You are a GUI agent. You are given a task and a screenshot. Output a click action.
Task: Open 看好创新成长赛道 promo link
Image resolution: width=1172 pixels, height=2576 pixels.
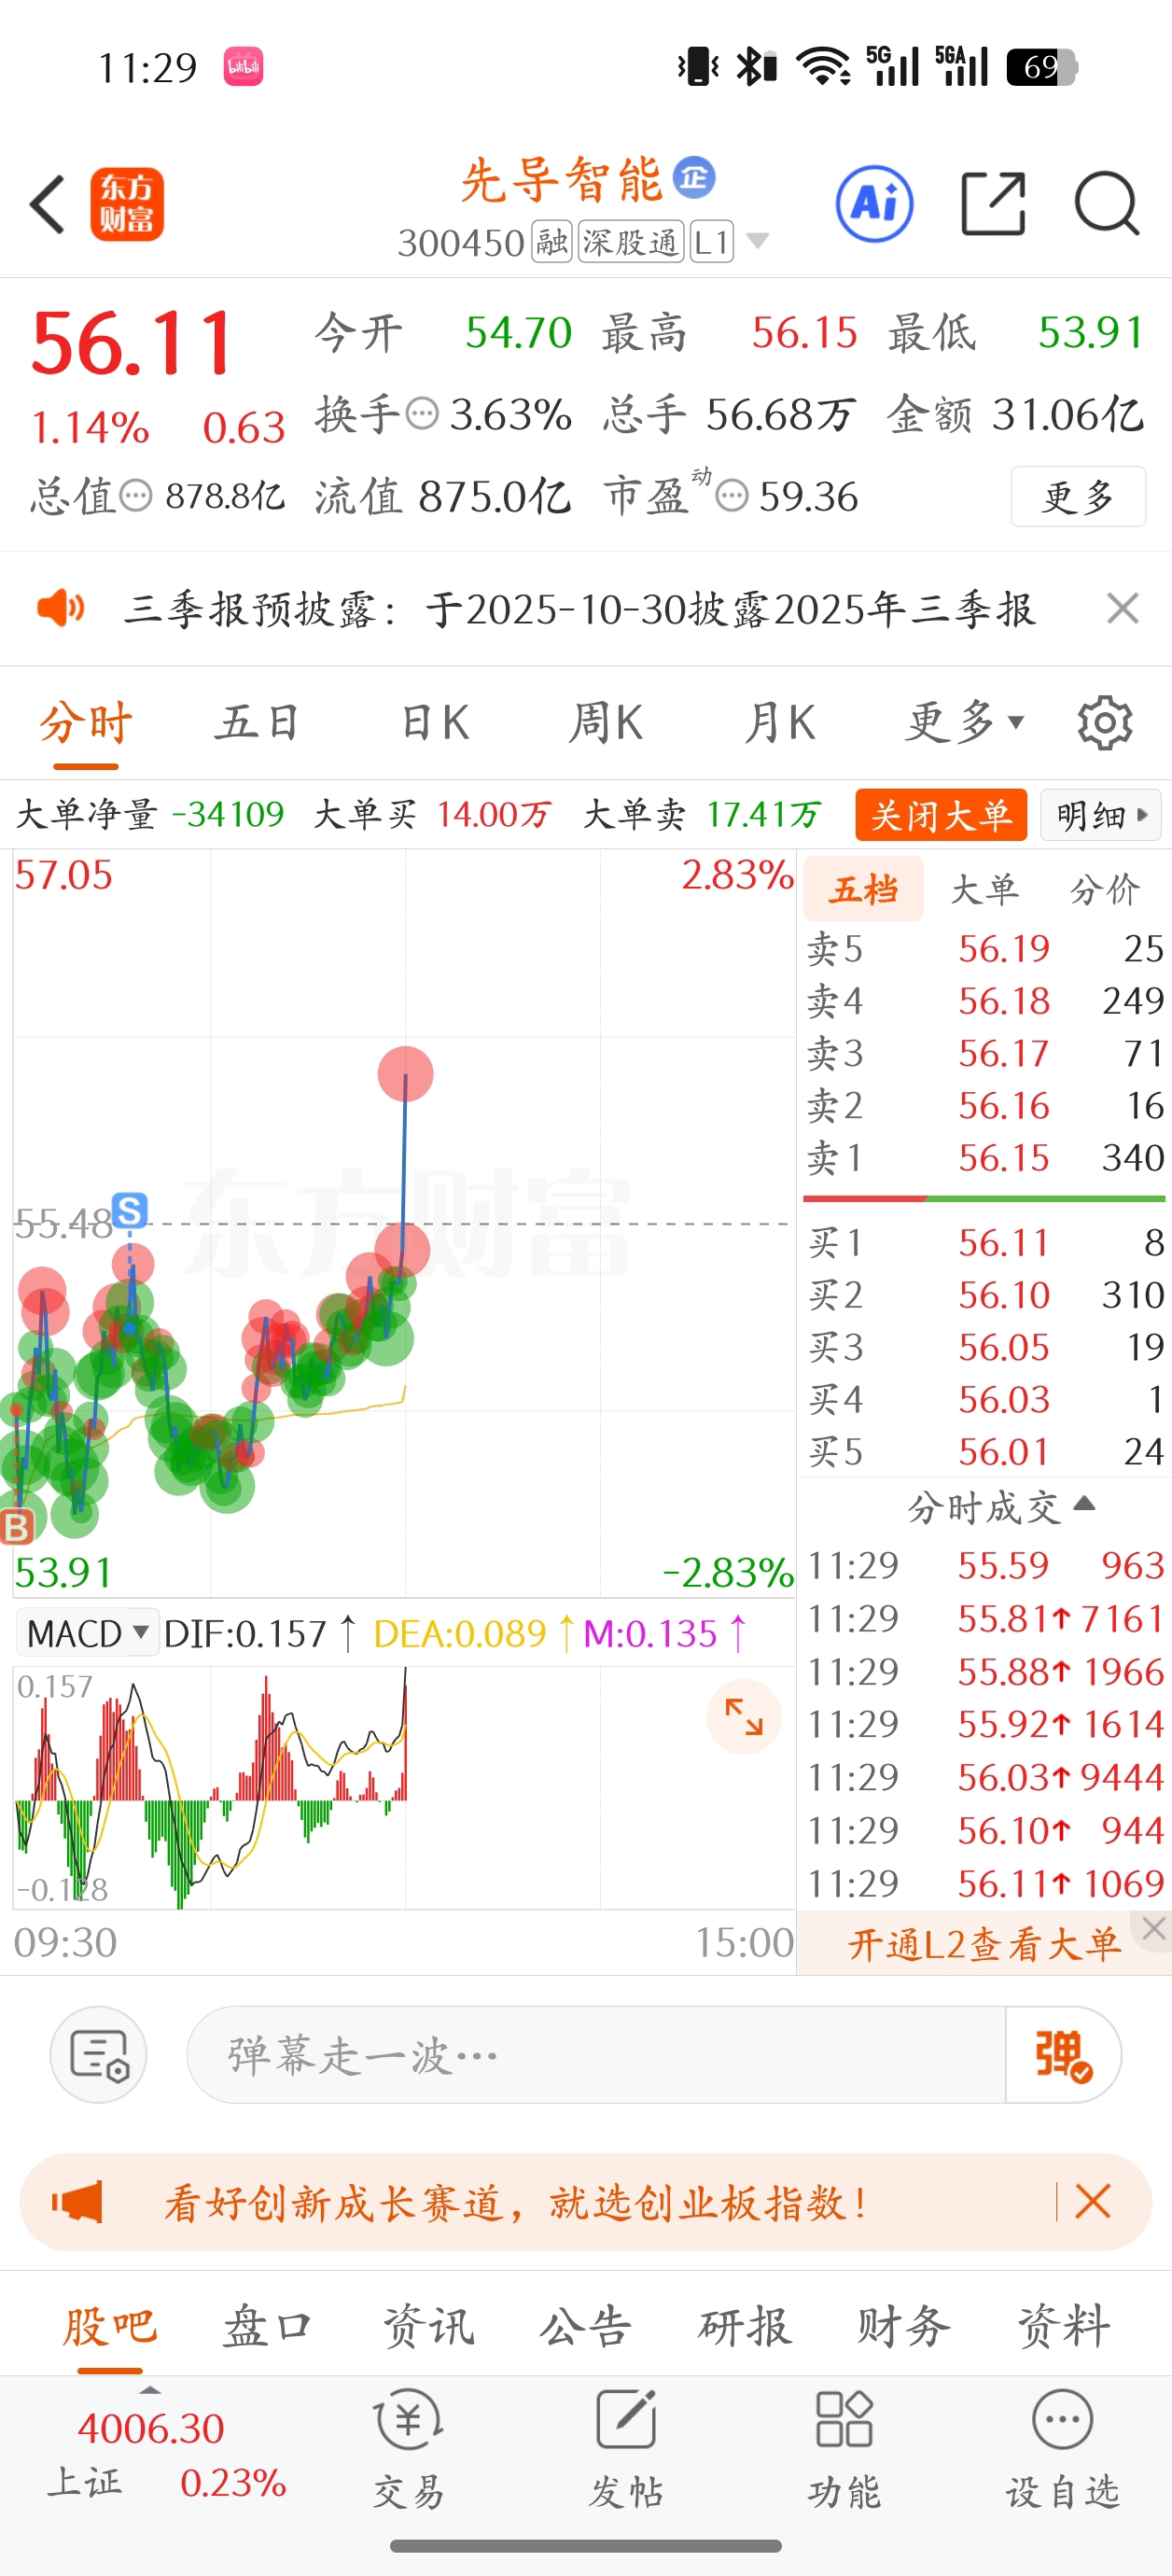point(517,2202)
